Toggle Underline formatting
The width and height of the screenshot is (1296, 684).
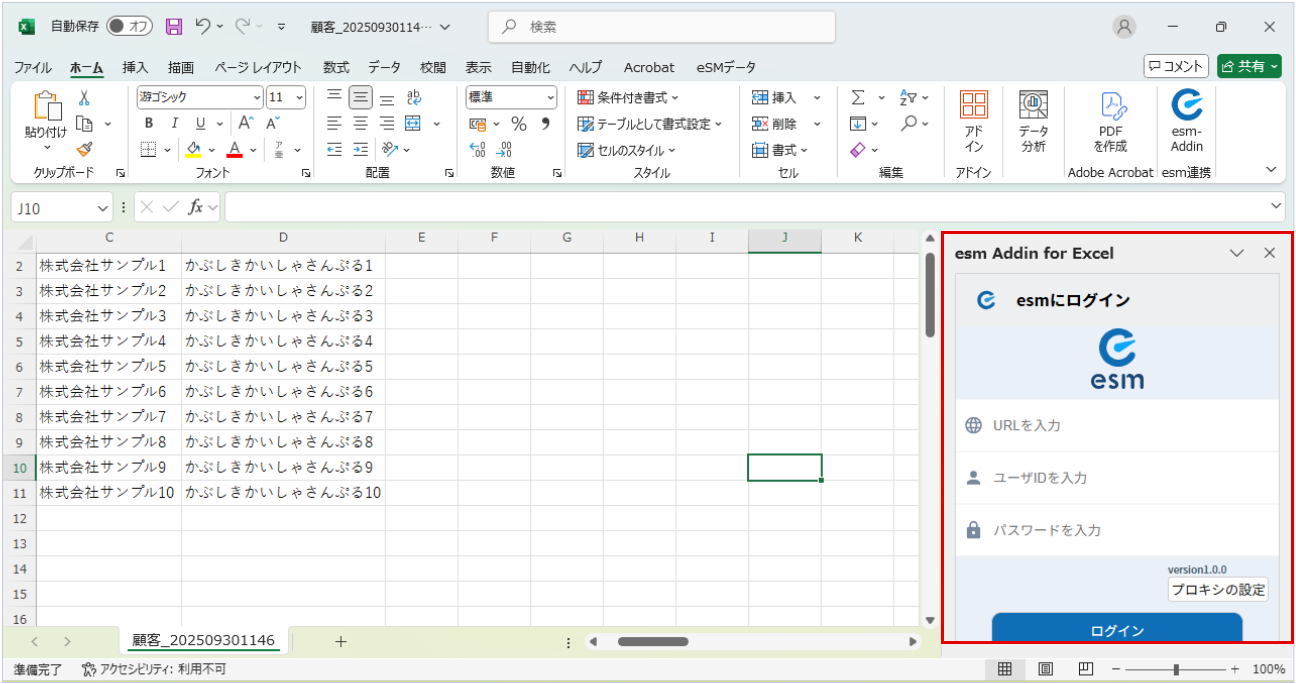coord(201,124)
